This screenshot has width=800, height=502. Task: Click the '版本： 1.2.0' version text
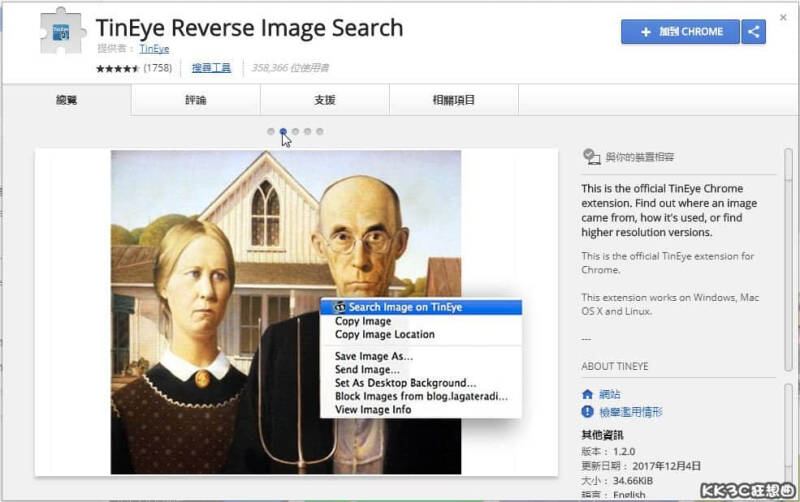608,451
